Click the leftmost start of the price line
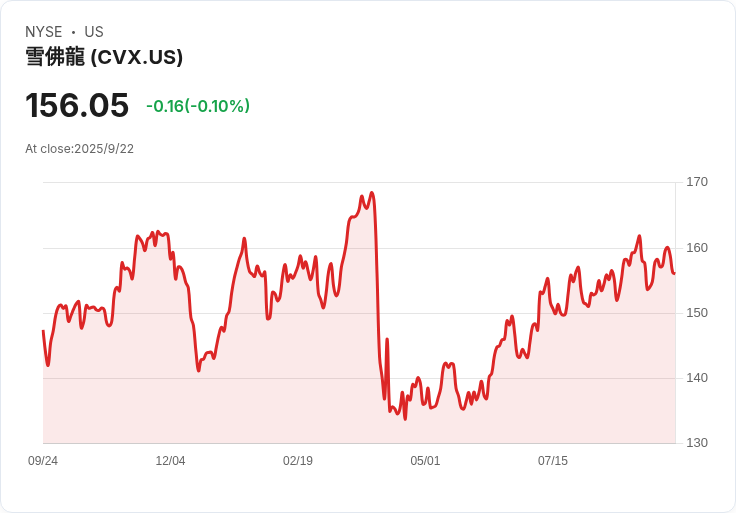Screen dimensions: 736x513 43,331
